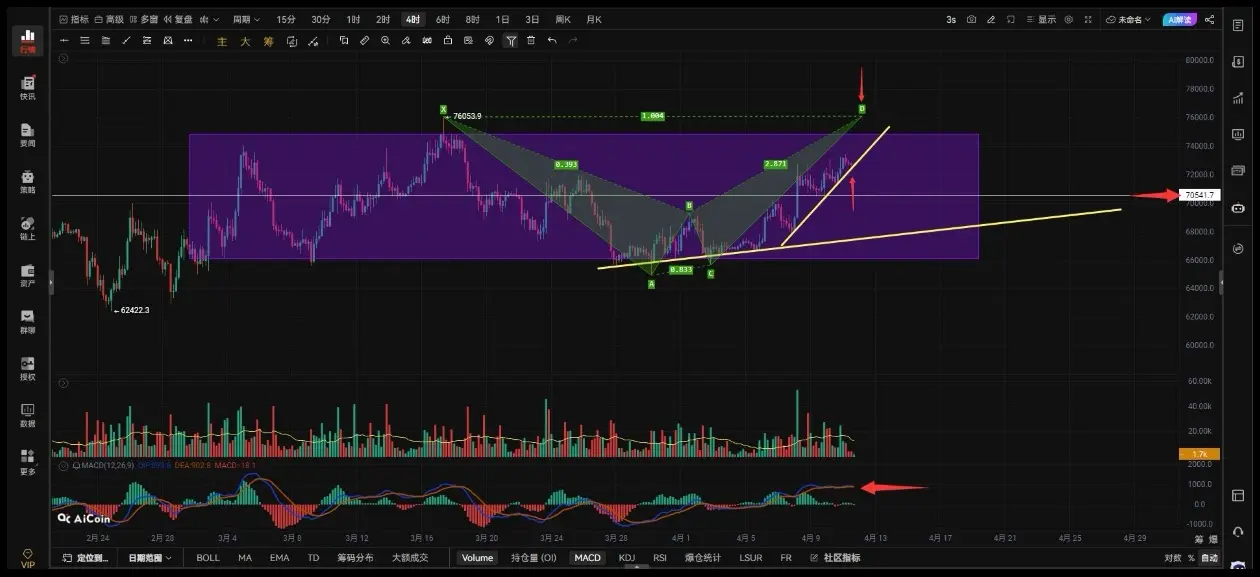Toggle 持仓量 (OI) indicator
Screen dimensions: 1260x577
[x=533, y=557]
